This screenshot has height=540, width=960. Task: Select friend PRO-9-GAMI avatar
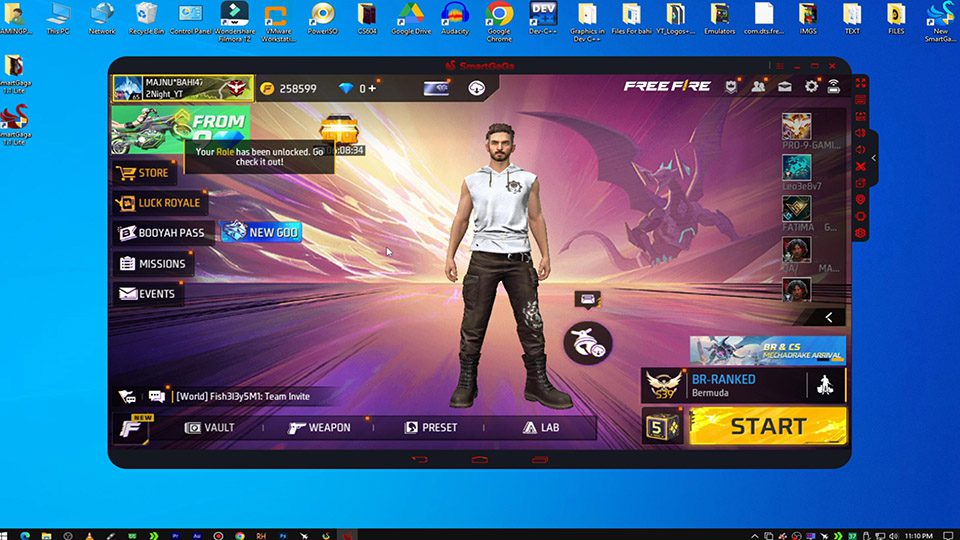pyautogui.click(x=797, y=127)
